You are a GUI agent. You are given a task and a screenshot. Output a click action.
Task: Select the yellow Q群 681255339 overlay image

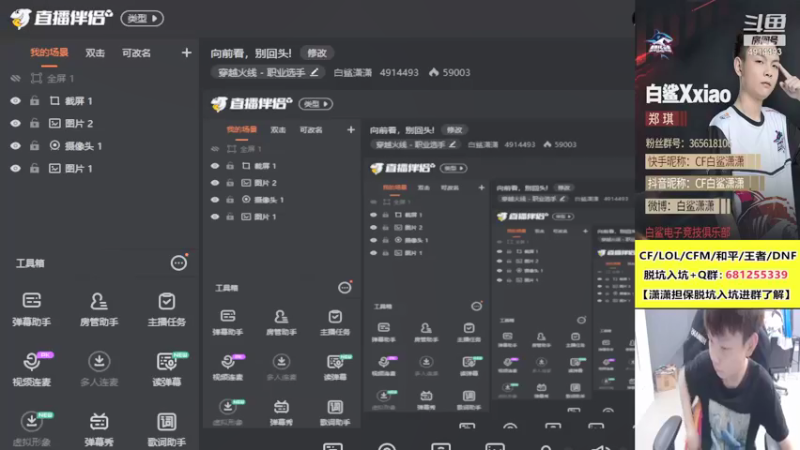(717, 274)
